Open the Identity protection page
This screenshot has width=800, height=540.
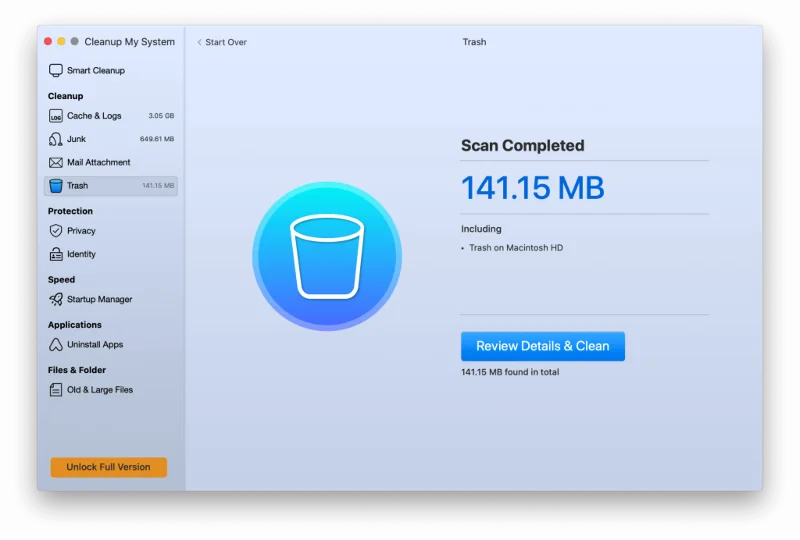click(x=111, y=254)
